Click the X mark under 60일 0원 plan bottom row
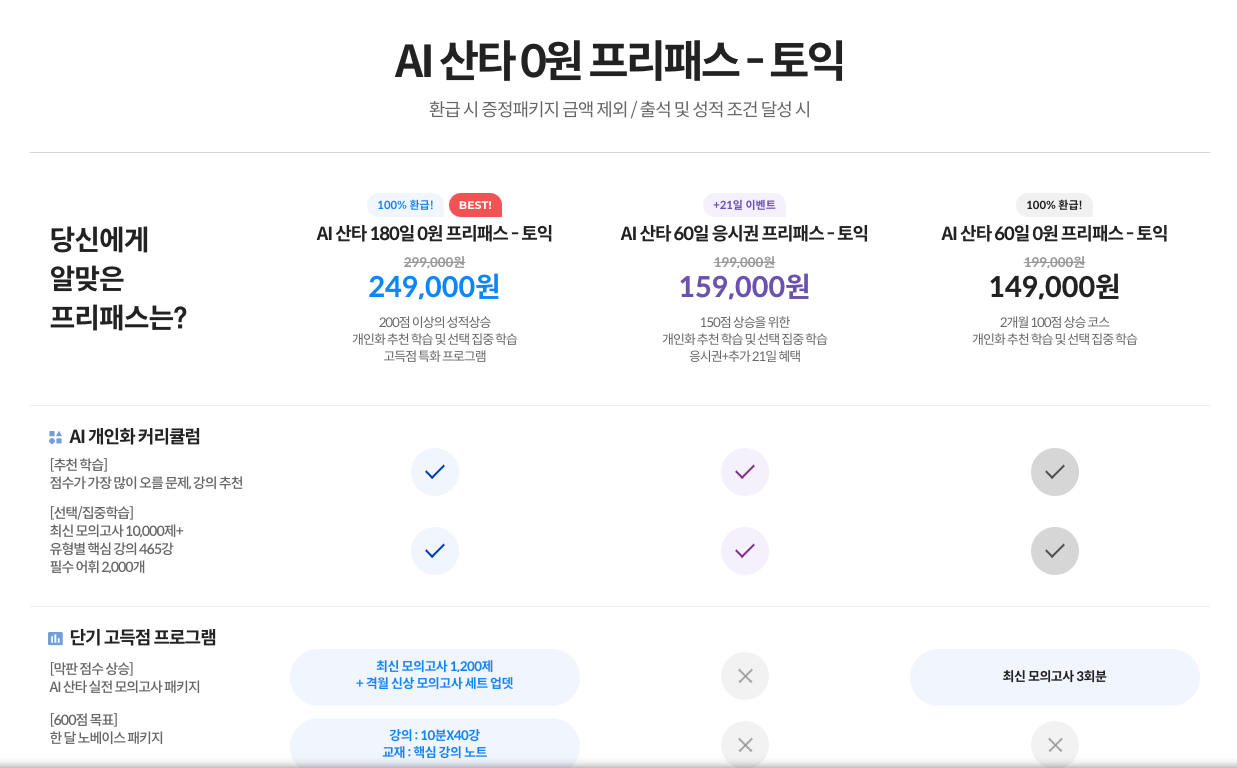 coord(1055,745)
